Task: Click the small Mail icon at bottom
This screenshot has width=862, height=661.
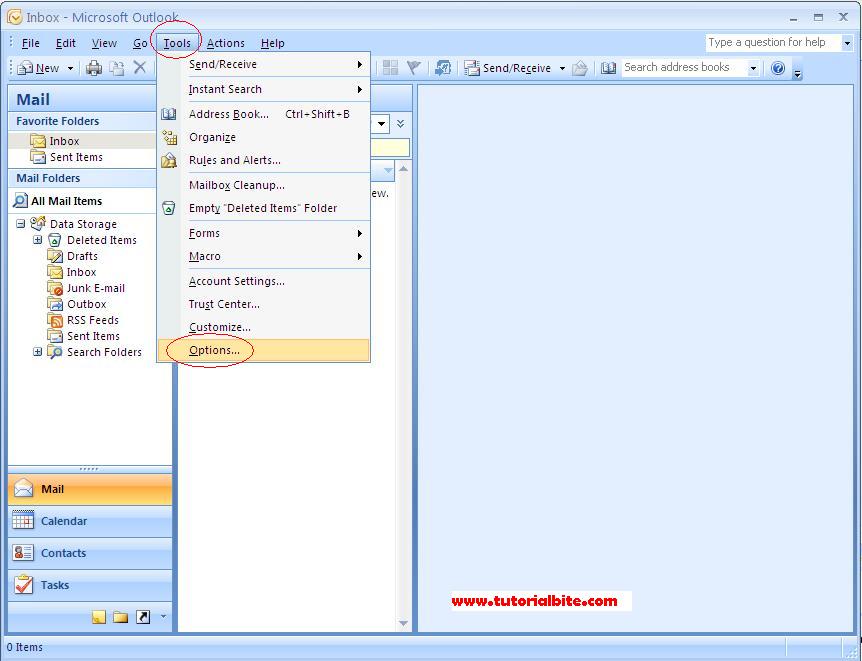Action: coord(99,616)
